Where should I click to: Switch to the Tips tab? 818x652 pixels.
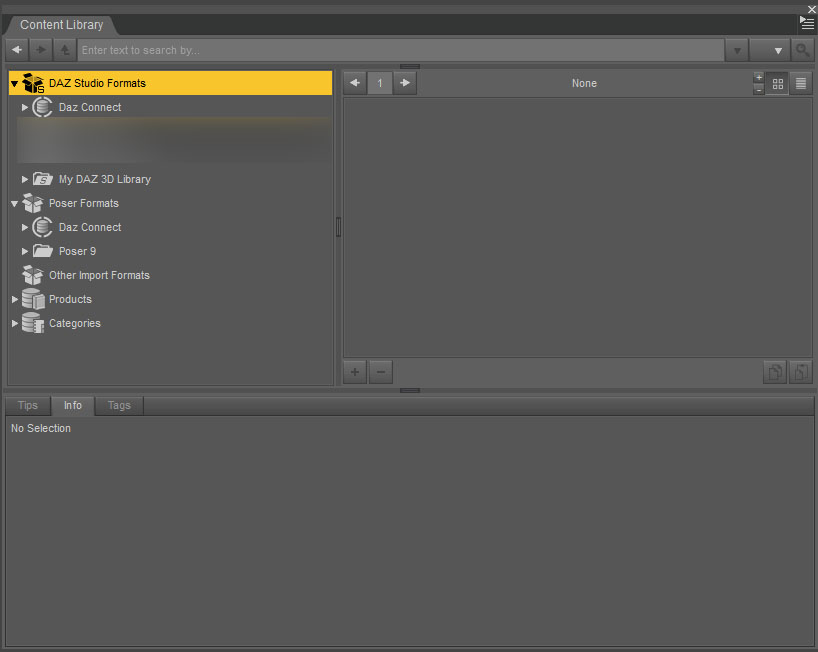tap(28, 405)
